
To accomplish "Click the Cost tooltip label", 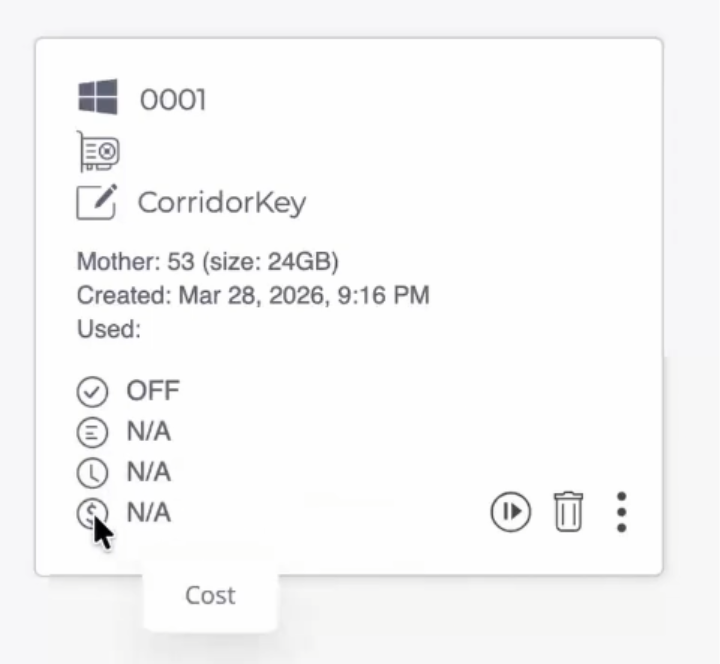I will [x=210, y=596].
